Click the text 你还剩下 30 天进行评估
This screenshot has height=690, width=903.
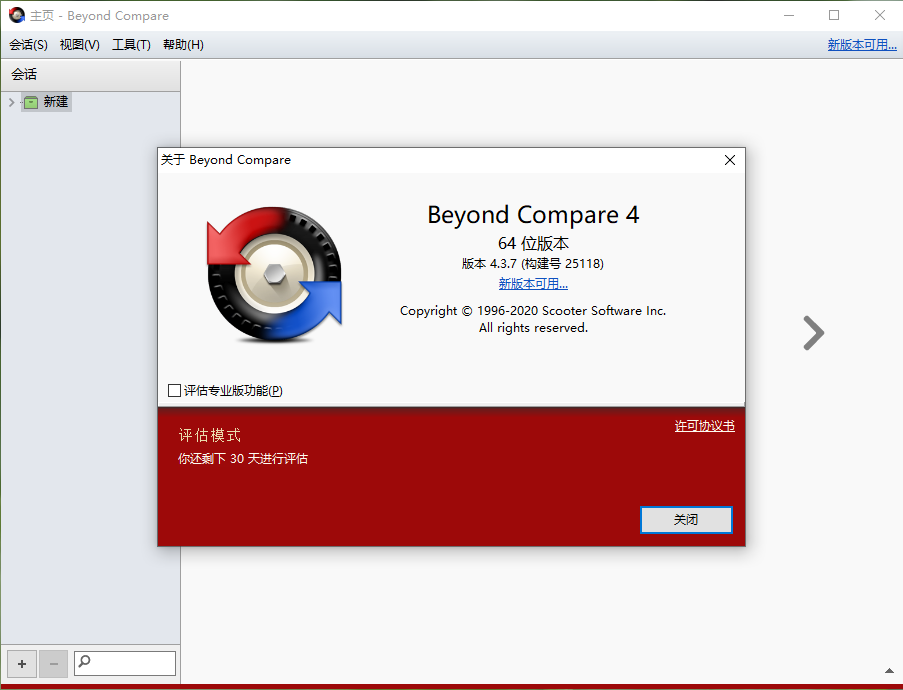point(243,458)
